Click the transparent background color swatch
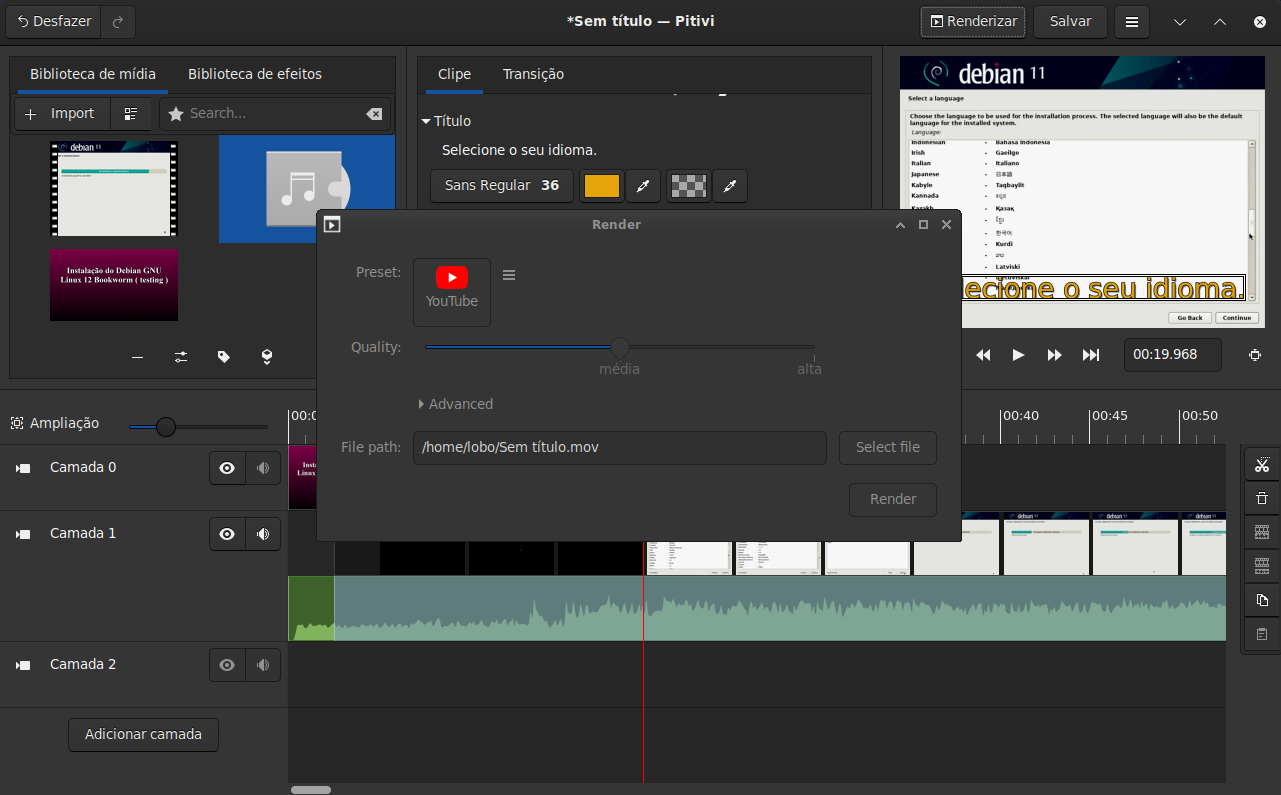This screenshot has width=1281, height=795. tap(688, 186)
